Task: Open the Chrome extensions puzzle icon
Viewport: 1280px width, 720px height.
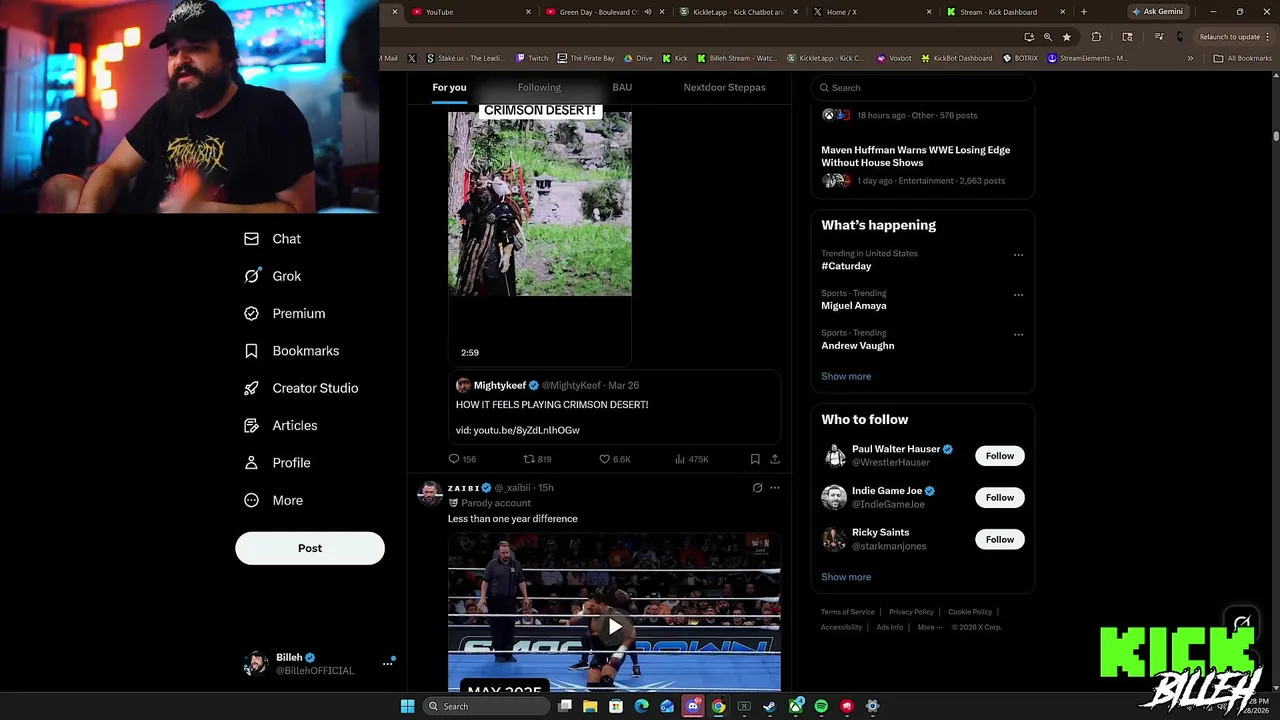Action: 1096,37
